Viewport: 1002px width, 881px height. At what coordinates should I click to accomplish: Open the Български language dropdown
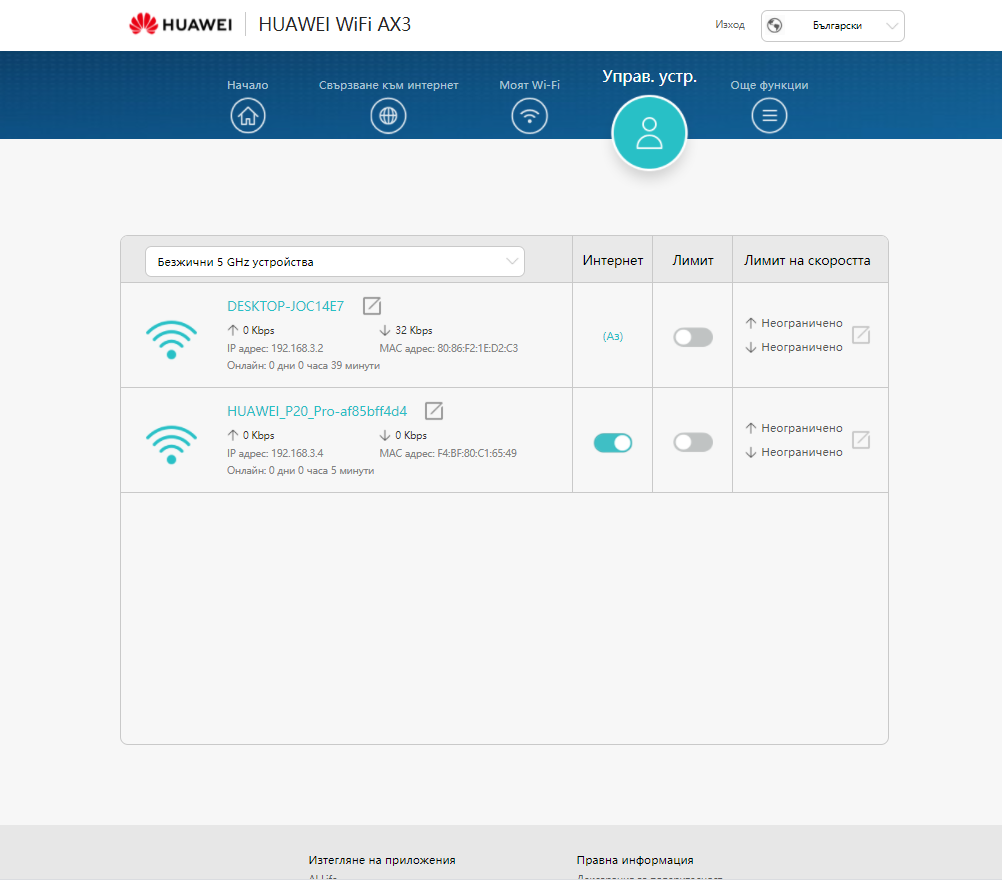tap(833, 26)
